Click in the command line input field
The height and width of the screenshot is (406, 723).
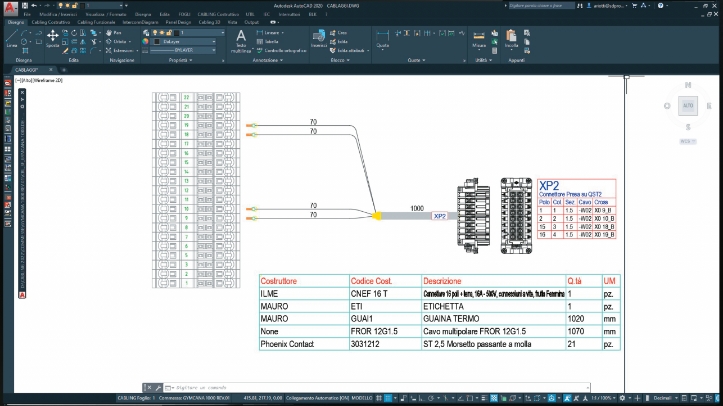380,388
